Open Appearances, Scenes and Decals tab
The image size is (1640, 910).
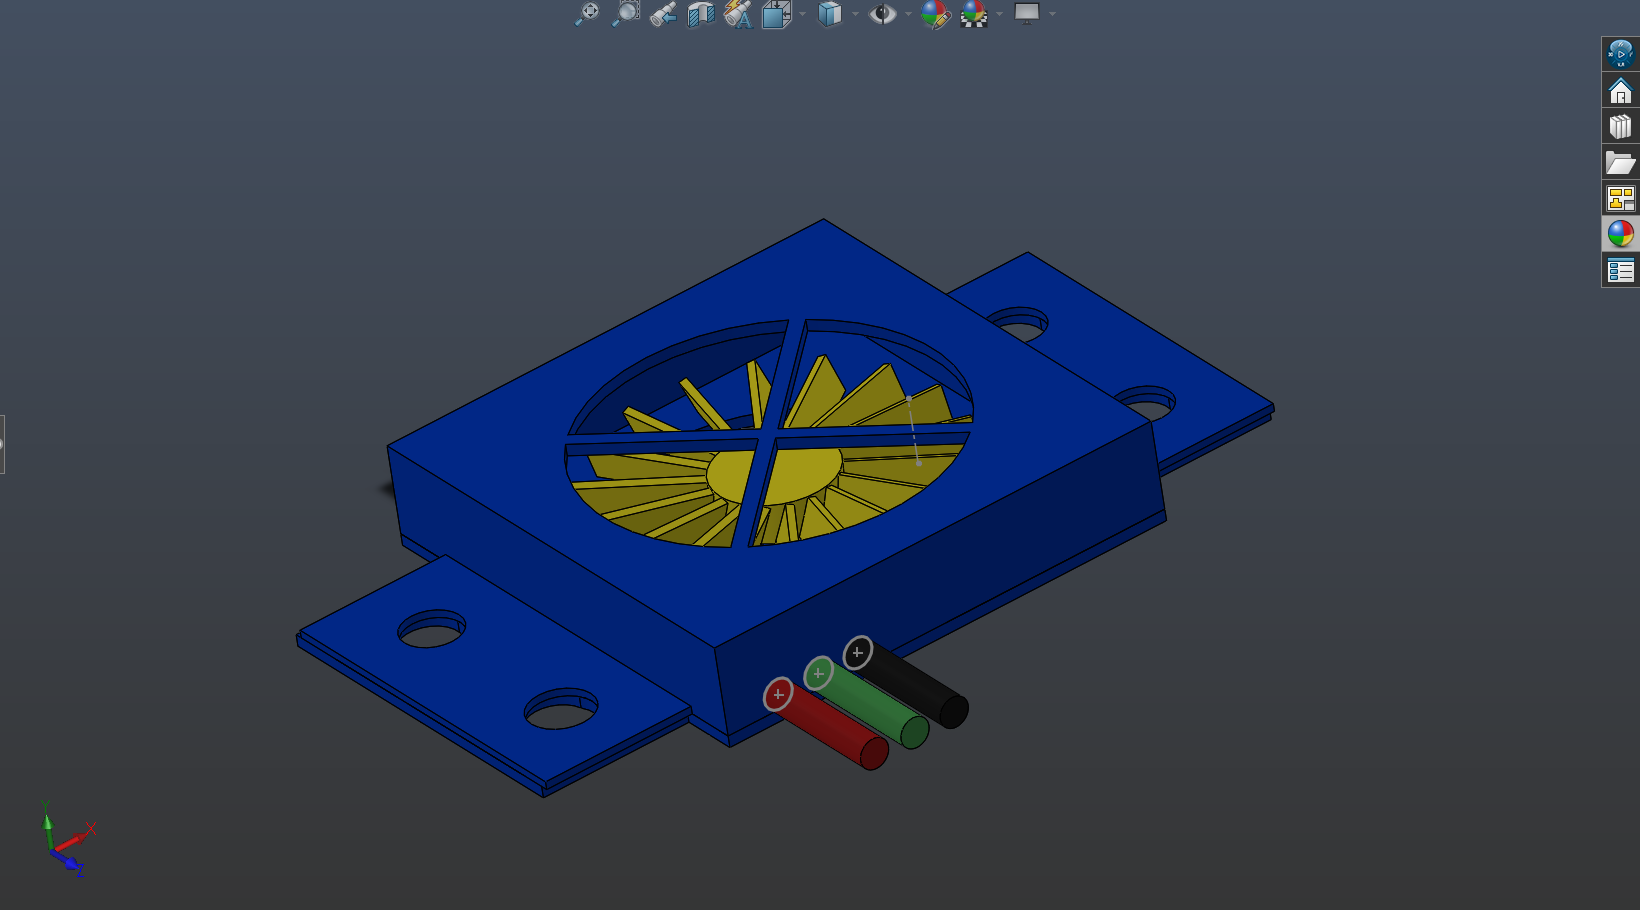click(x=1620, y=234)
